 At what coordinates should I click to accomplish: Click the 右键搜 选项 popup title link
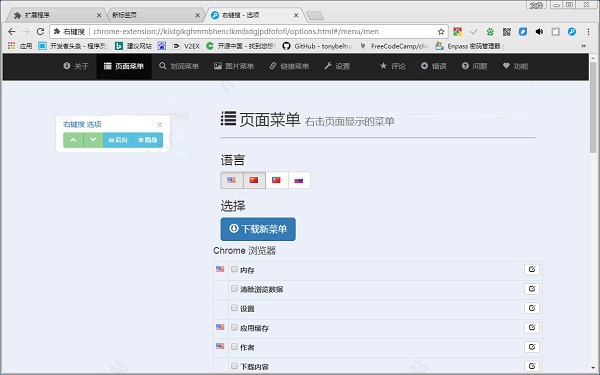pos(82,124)
